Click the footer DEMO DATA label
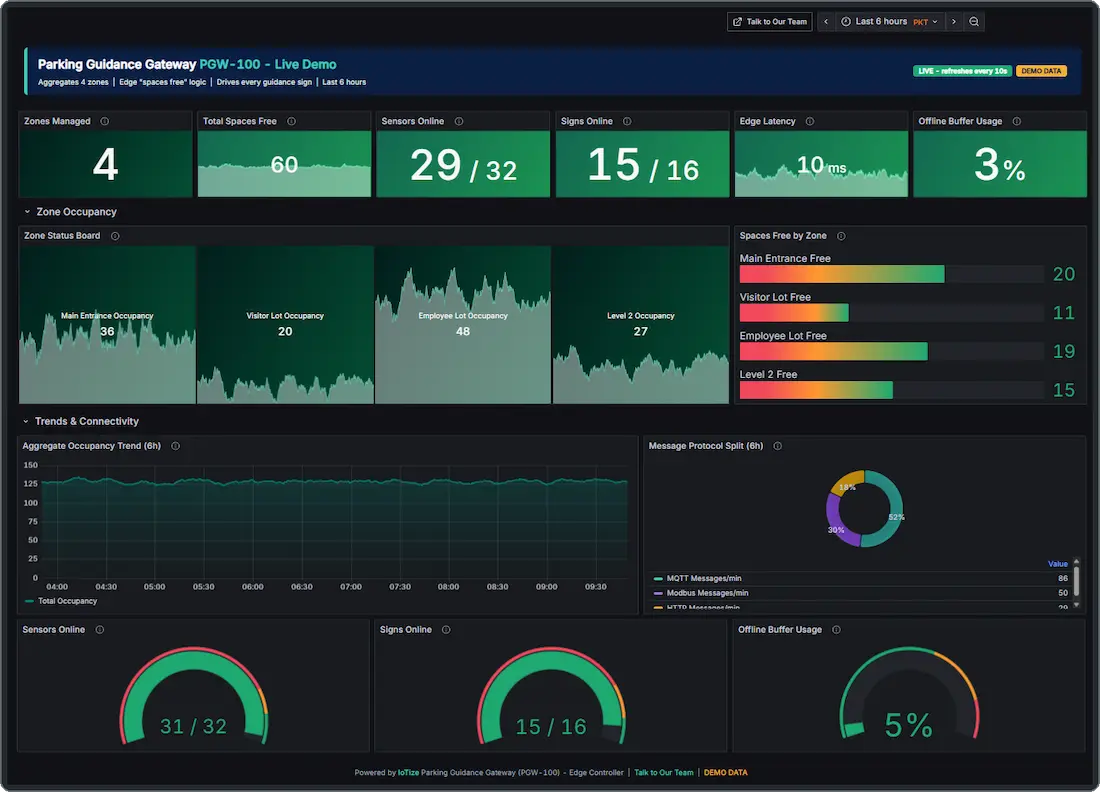The width and height of the screenshot is (1100, 792). tap(725, 773)
